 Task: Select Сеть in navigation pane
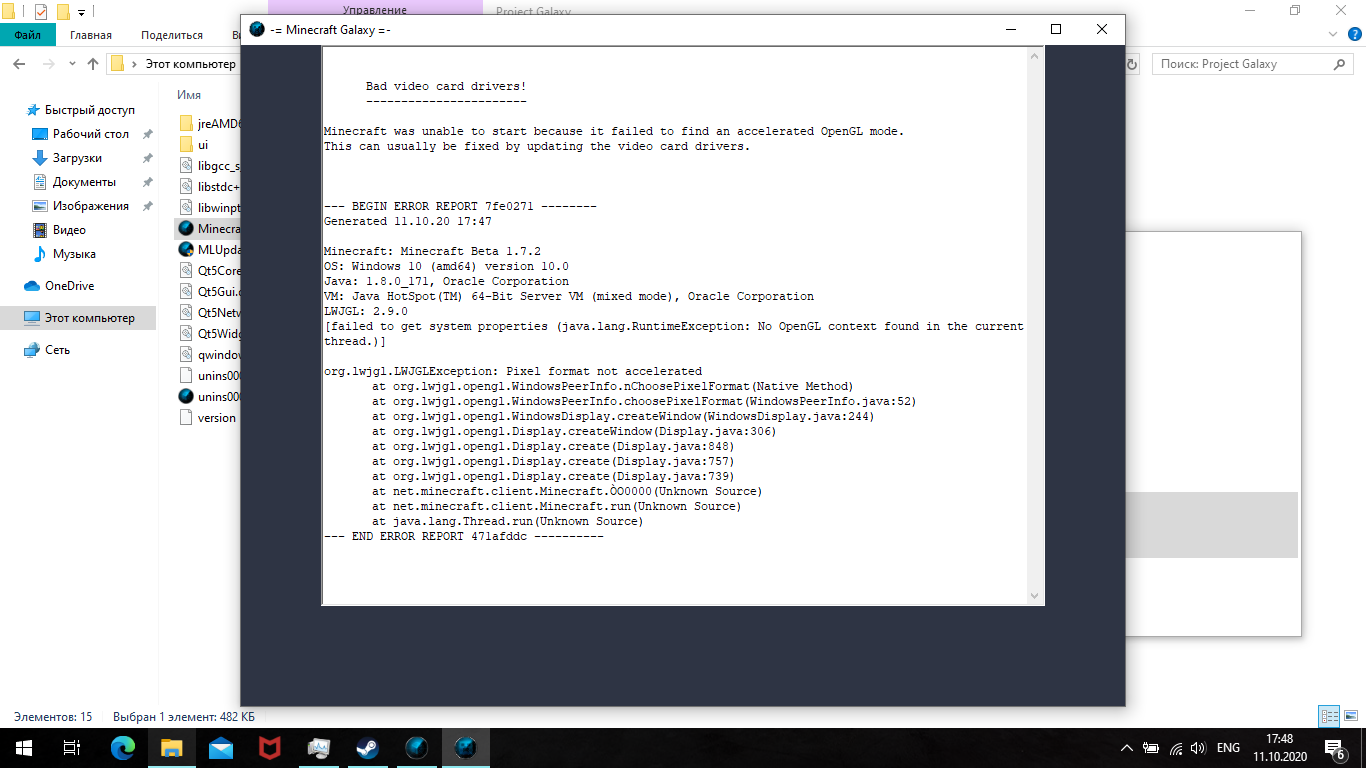point(57,350)
